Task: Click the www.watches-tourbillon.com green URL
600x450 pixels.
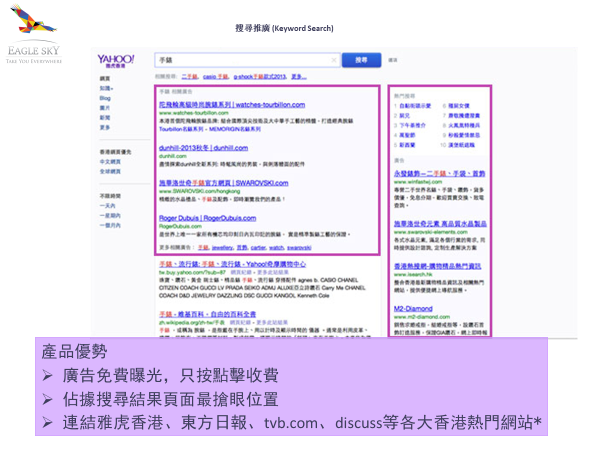Action: coord(194,113)
